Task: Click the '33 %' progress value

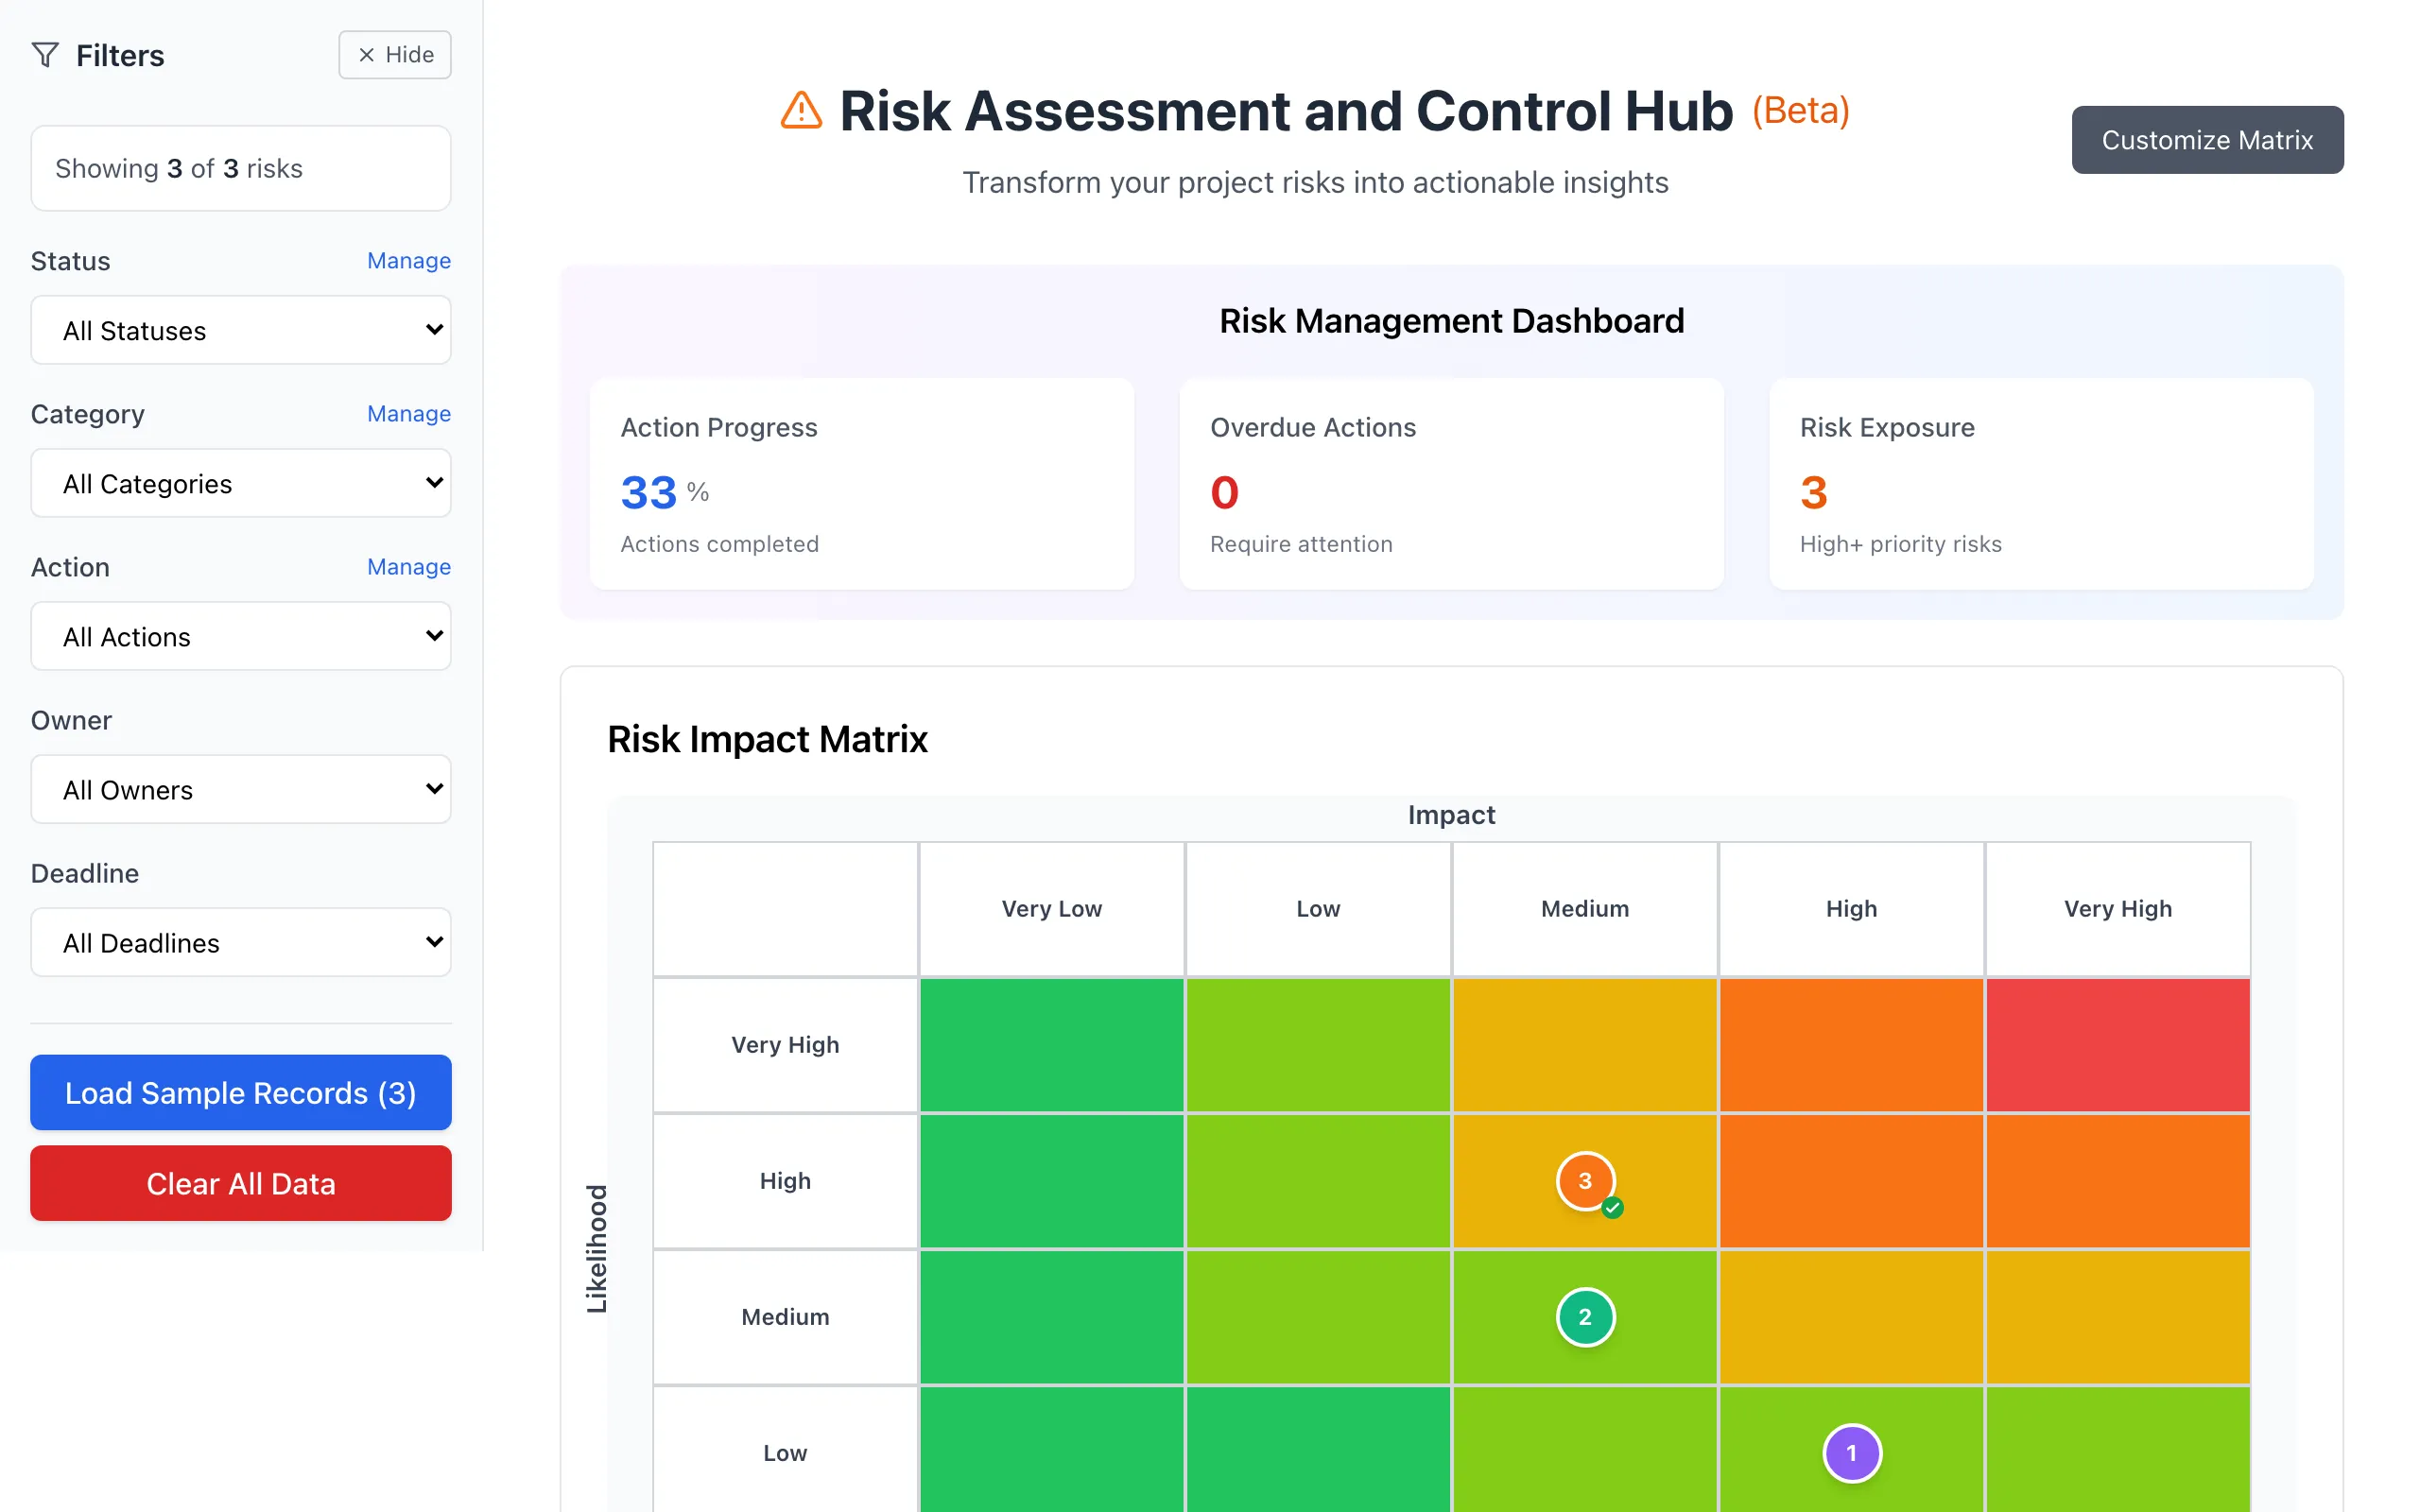Action: [x=665, y=492]
